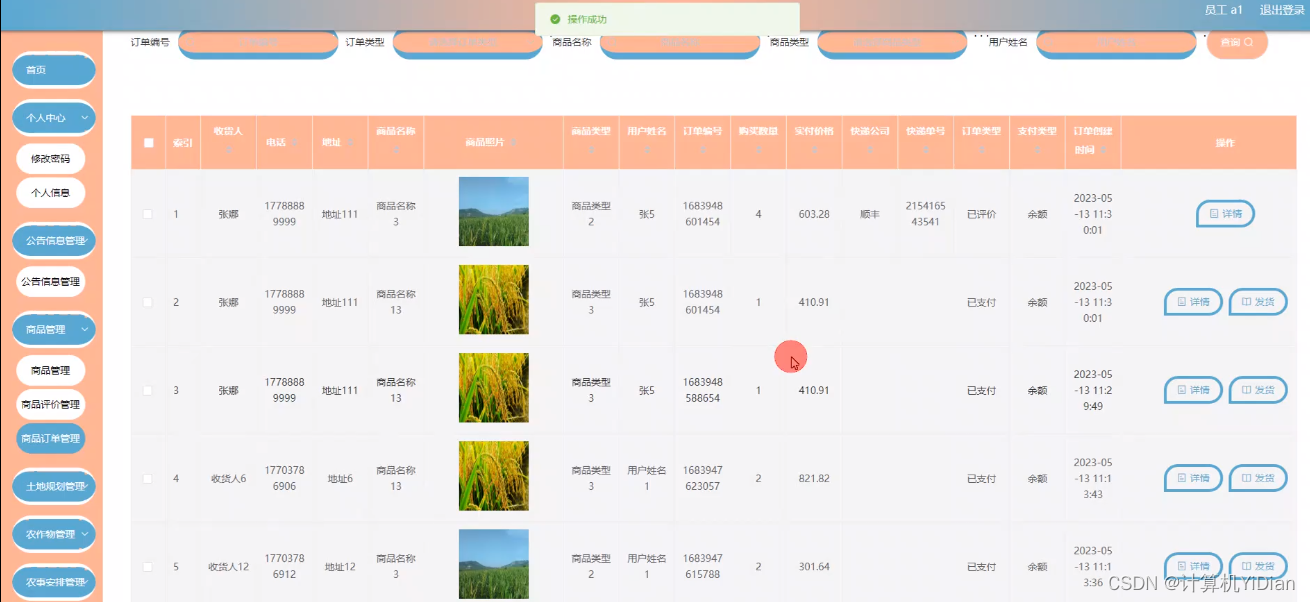
Task: Click the green success checkmark in the 操作成功 toast
Action: pyautogui.click(x=554, y=18)
